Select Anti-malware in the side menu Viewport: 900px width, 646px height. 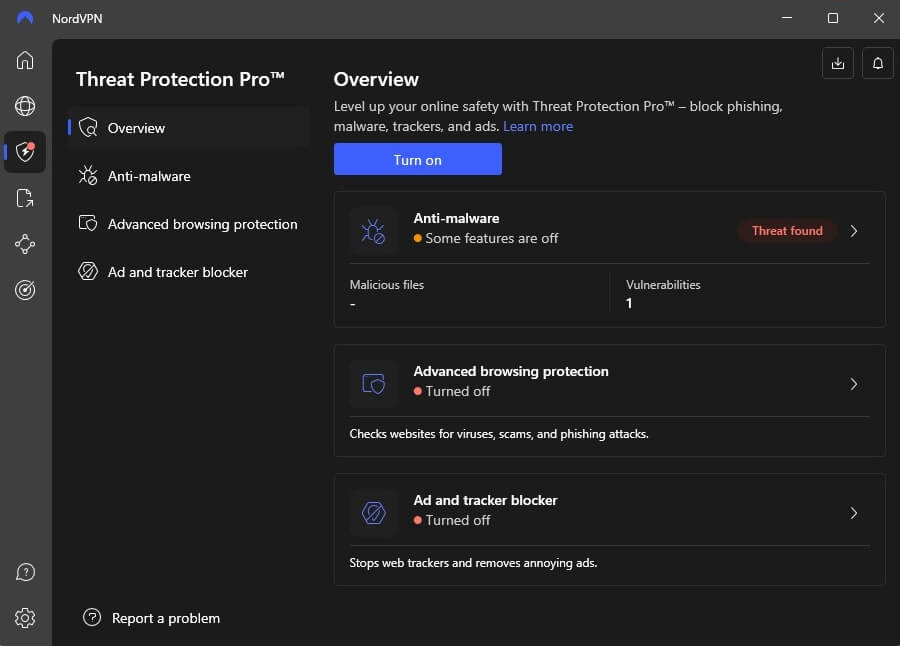[188, 176]
